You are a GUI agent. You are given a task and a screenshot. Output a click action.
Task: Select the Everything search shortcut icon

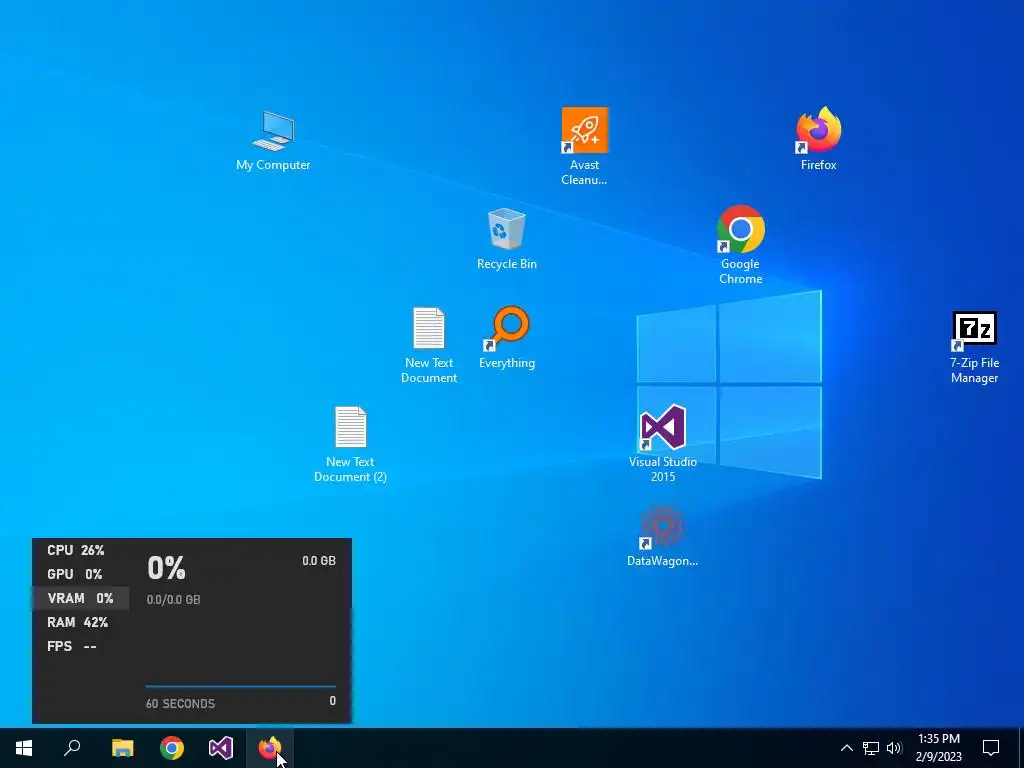point(507,338)
